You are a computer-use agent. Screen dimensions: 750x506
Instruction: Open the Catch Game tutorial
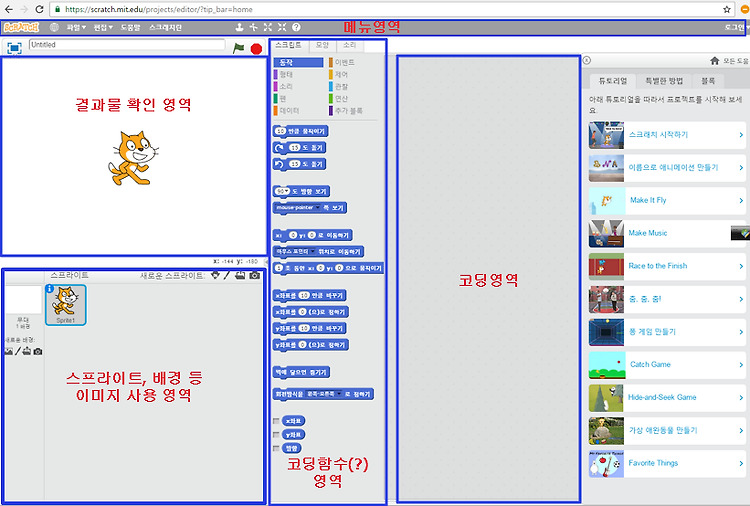[666, 364]
